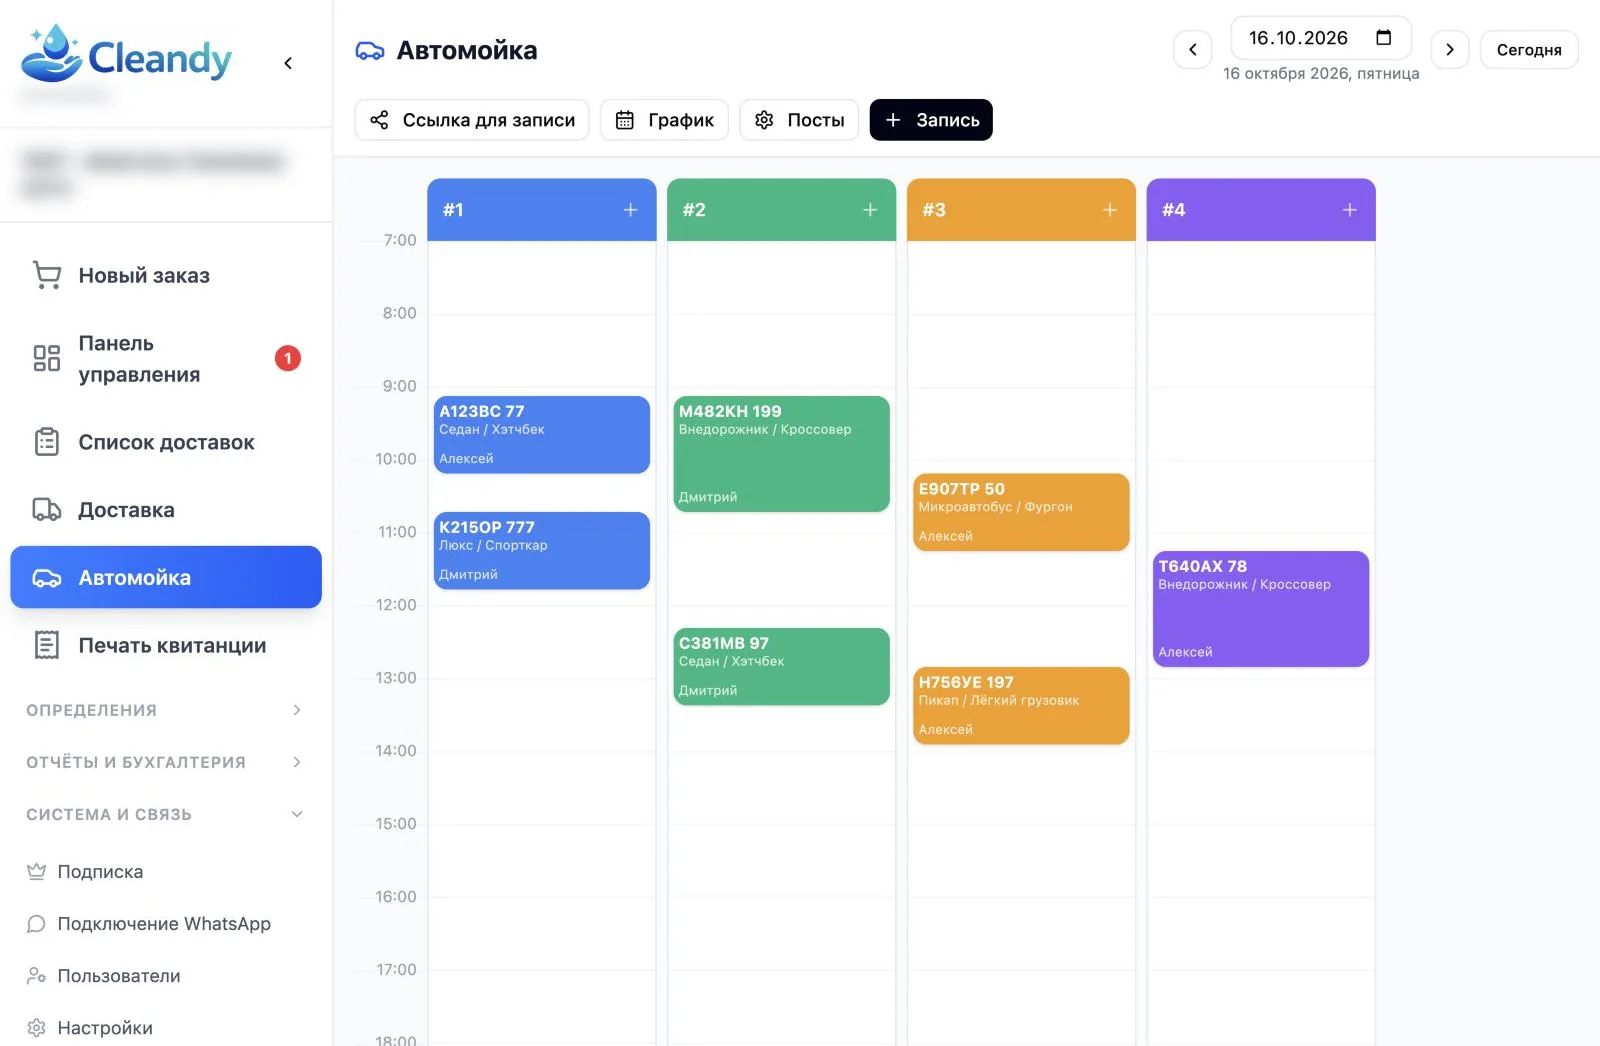The image size is (1600, 1046).
Task: Click the Cleandy logo
Action: tap(126, 54)
